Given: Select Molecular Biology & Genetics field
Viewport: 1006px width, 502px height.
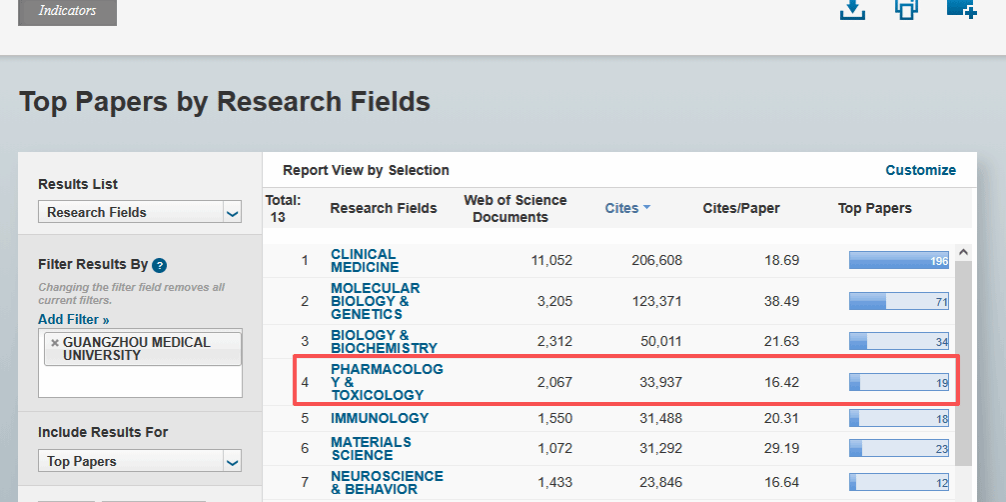Looking at the screenshot, I should pyautogui.click(x=375, y=301).
